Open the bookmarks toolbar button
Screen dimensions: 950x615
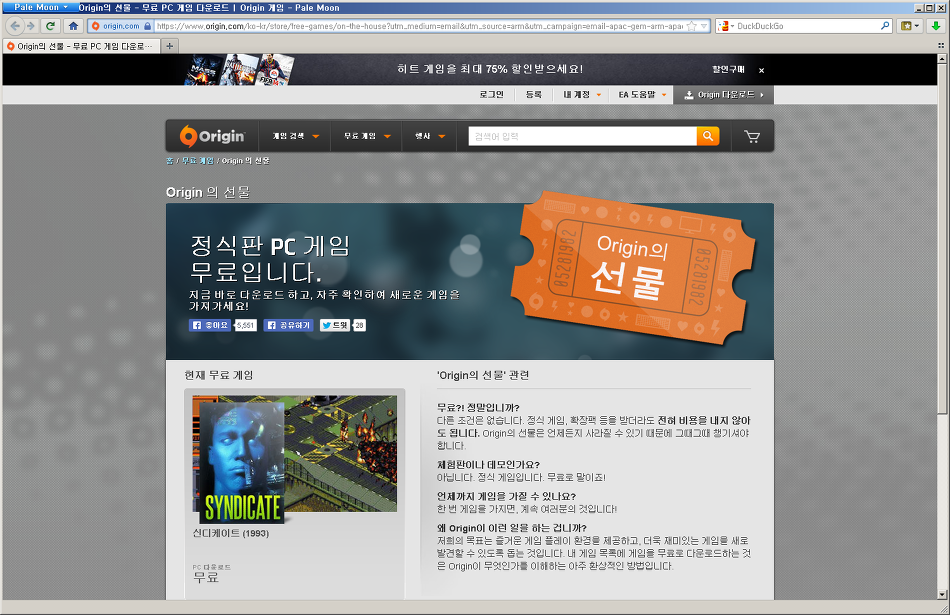[x=910, y=26]
